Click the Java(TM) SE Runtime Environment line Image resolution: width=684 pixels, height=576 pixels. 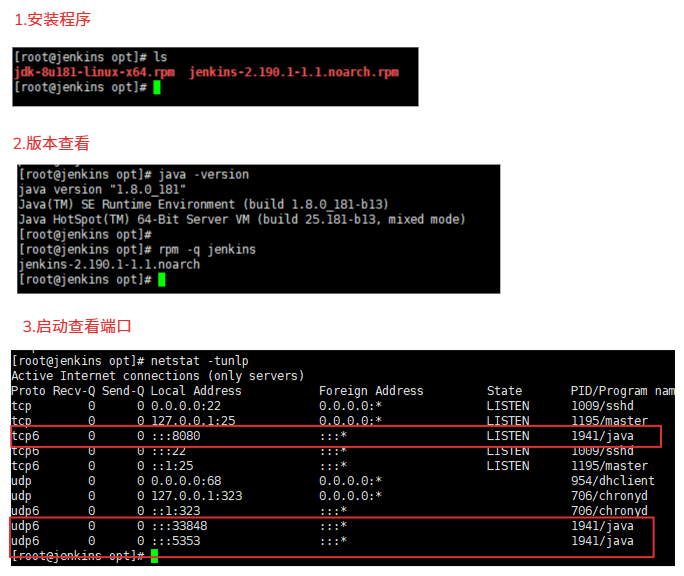203,204
